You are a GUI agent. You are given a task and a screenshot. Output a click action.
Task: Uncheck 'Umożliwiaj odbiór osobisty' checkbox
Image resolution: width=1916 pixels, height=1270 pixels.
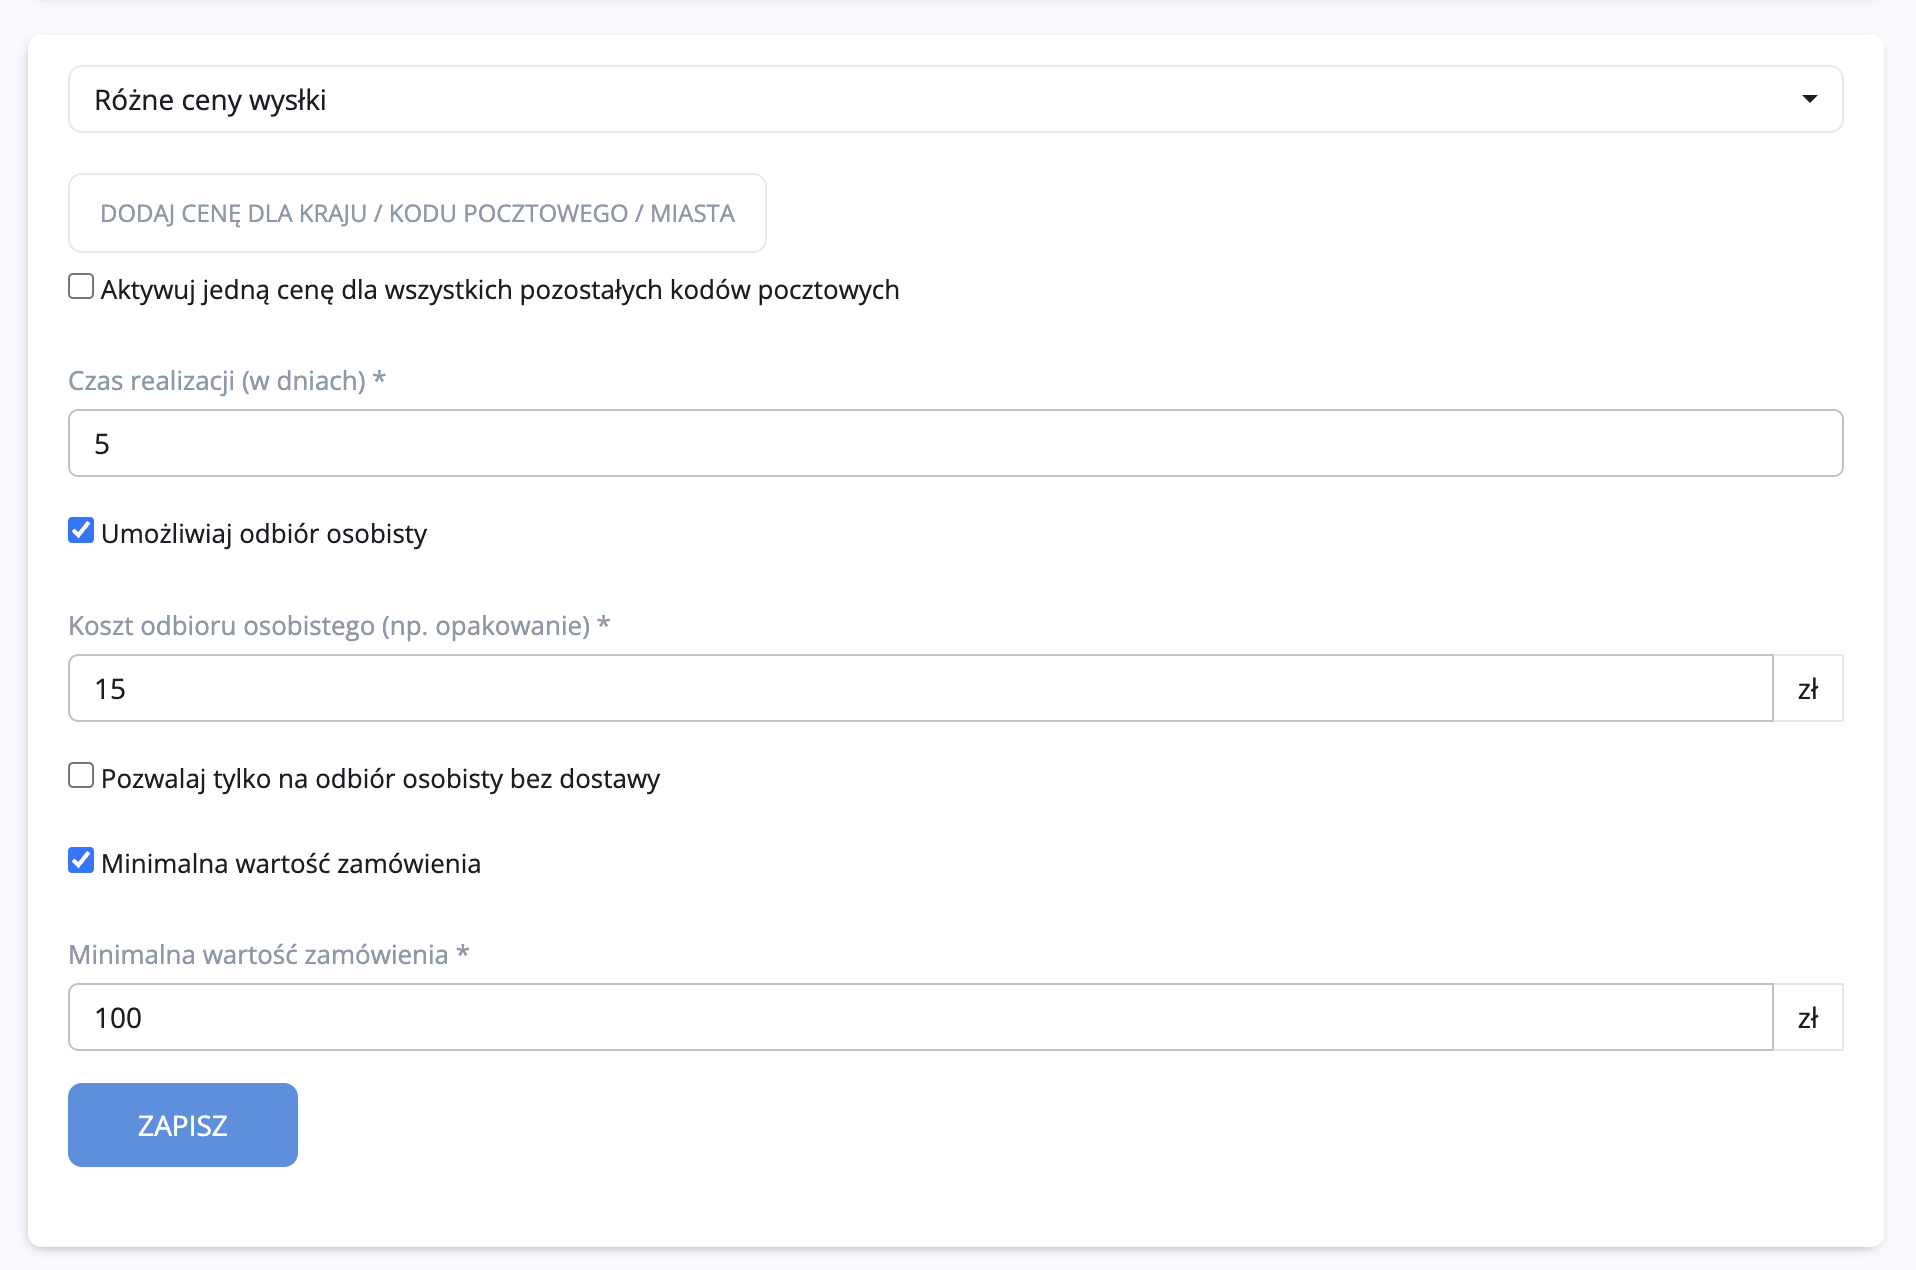click(81, 530)
